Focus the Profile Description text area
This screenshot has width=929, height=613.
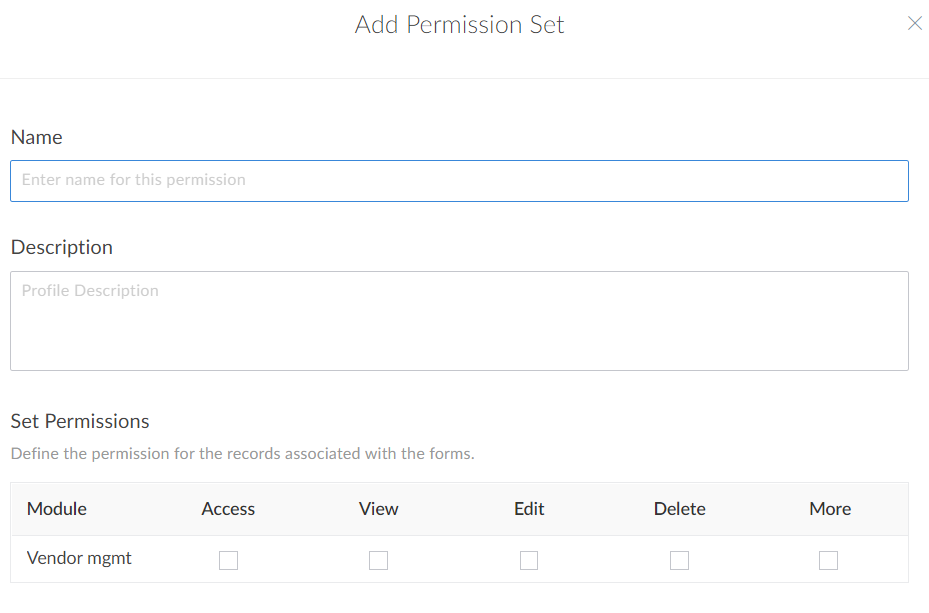coord(459,321)
